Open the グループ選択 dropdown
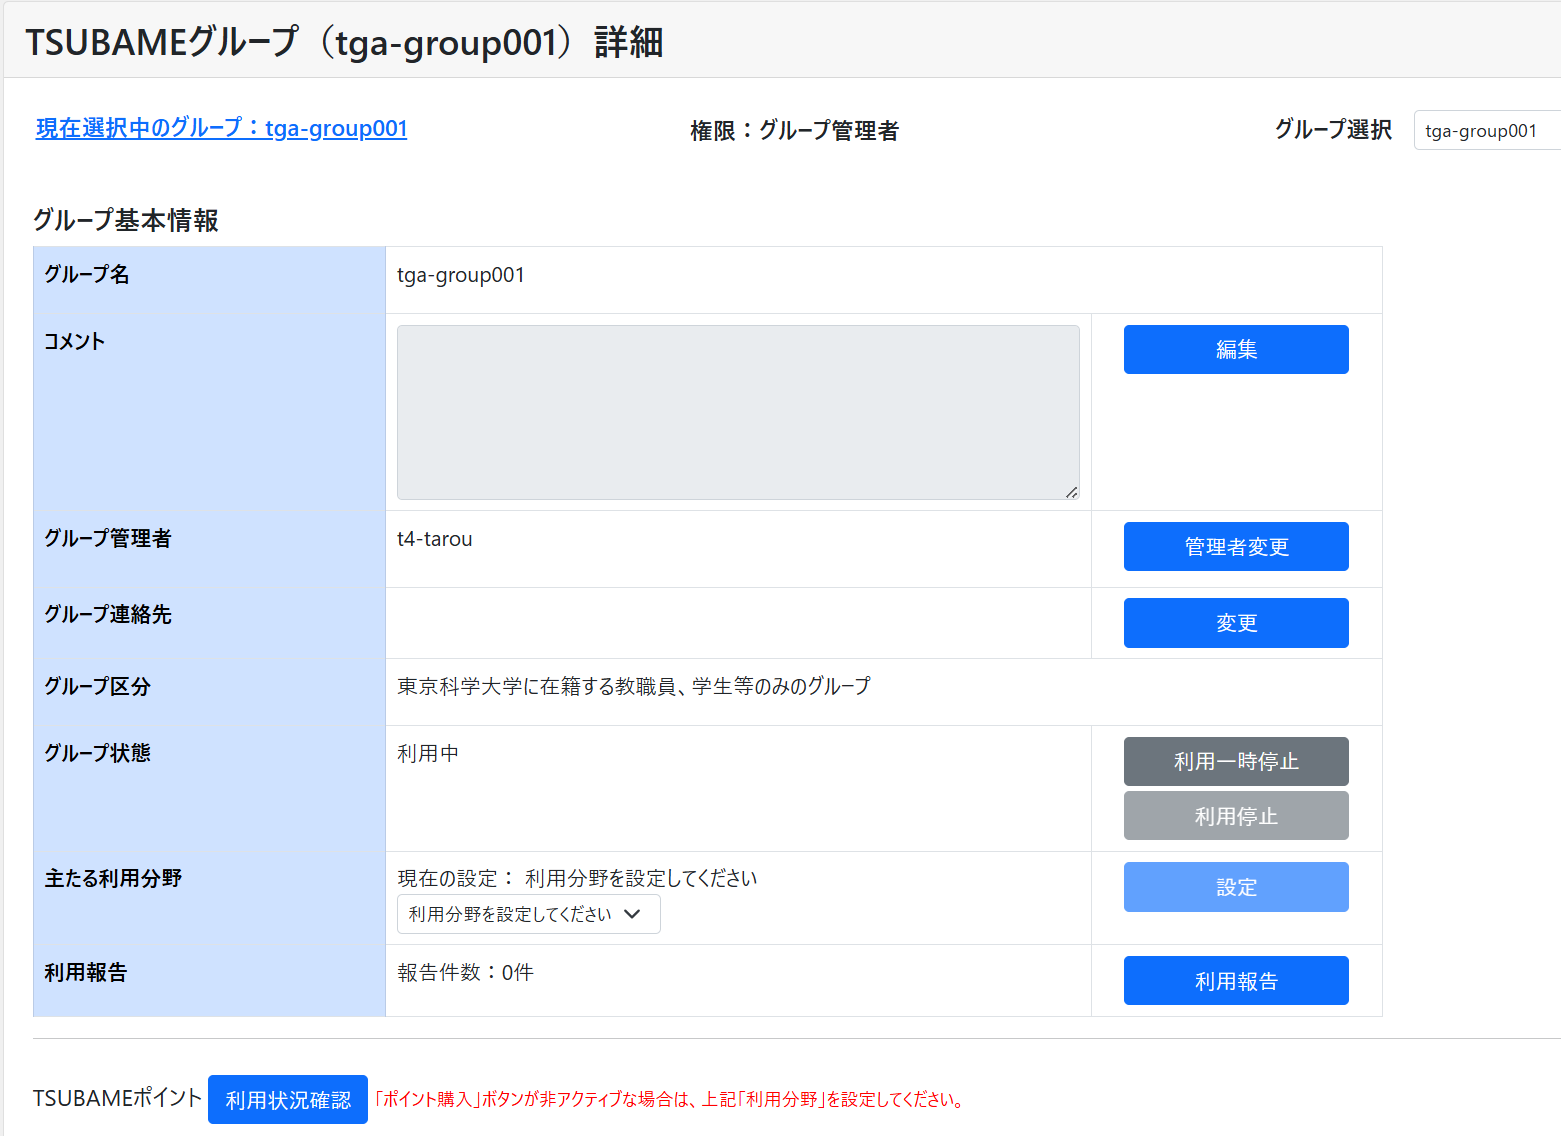Image resolution: width=1561 pixels, height=1136 pixels. pos(1485,131)
